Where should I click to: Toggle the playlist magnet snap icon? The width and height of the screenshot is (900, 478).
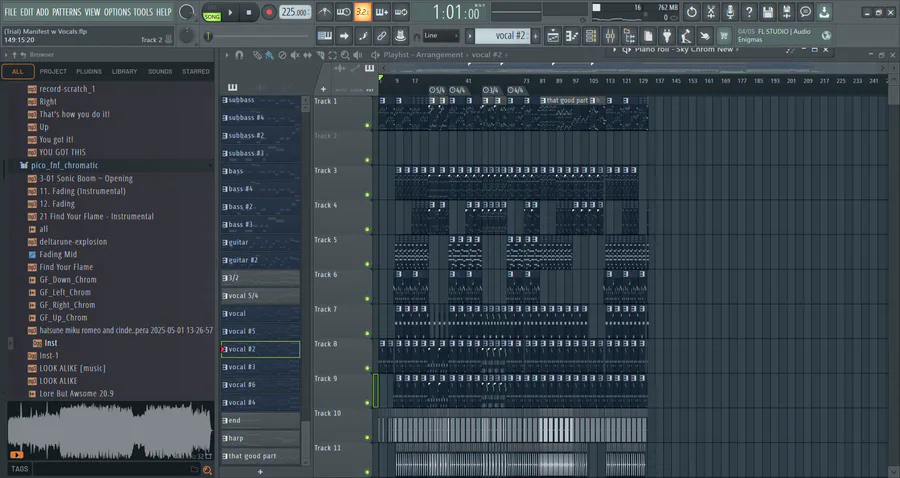pyautogui.click(x=239, y=55)
